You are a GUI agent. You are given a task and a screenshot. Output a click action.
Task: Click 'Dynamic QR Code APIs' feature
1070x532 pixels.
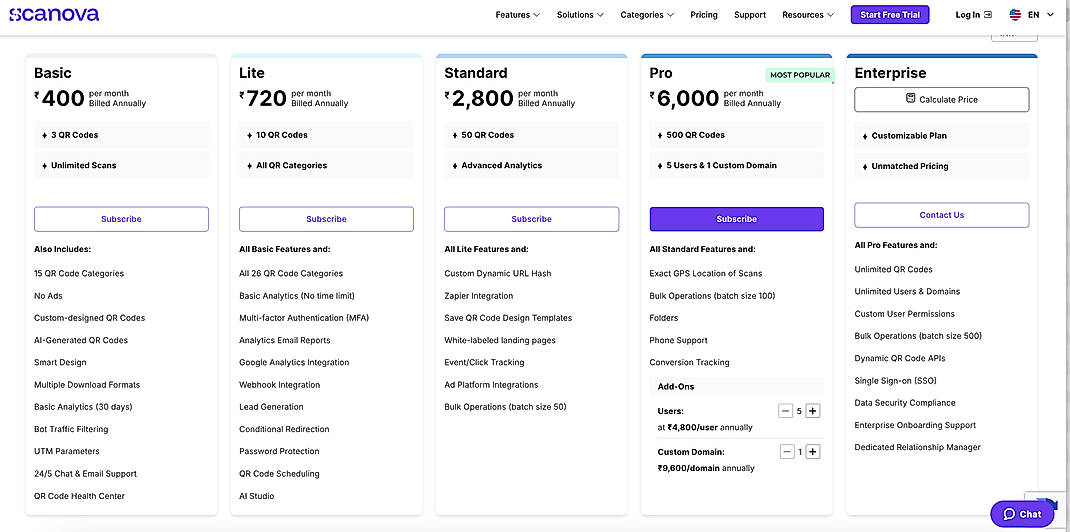click(899, 358)
